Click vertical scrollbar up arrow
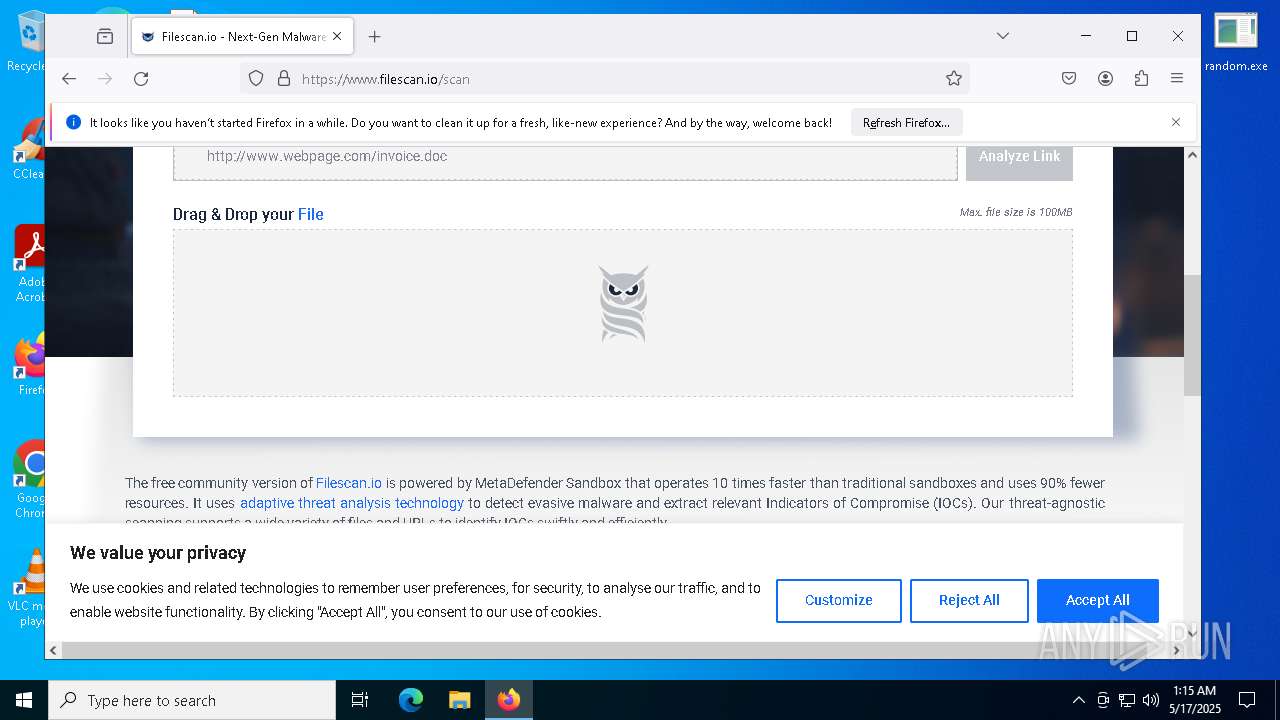 [x=1192, y=155]
